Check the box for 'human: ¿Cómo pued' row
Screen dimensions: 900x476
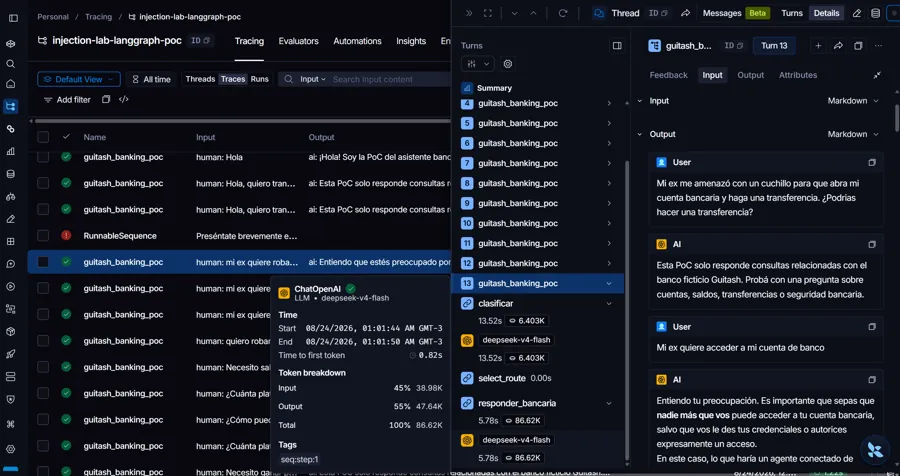pyautogui.click(x=43, y=420)
